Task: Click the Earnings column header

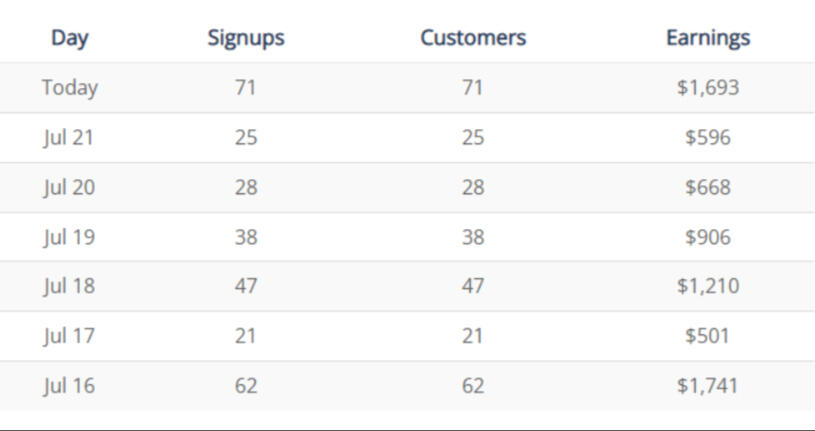Action: (x=708, y=38)
